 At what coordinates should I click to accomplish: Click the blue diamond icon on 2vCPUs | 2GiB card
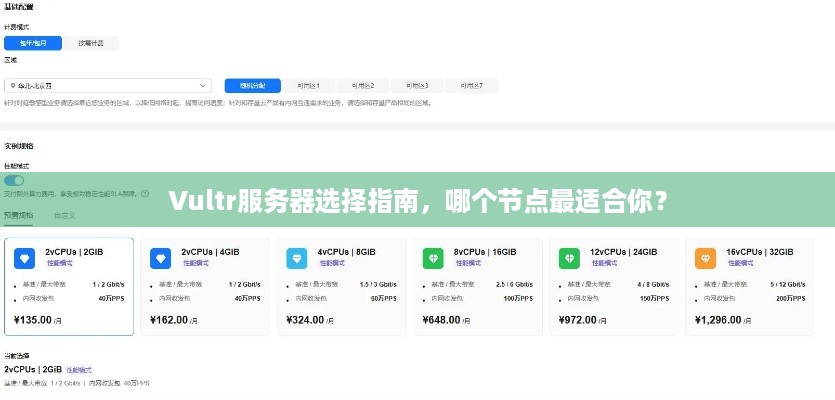coord(24,258)
